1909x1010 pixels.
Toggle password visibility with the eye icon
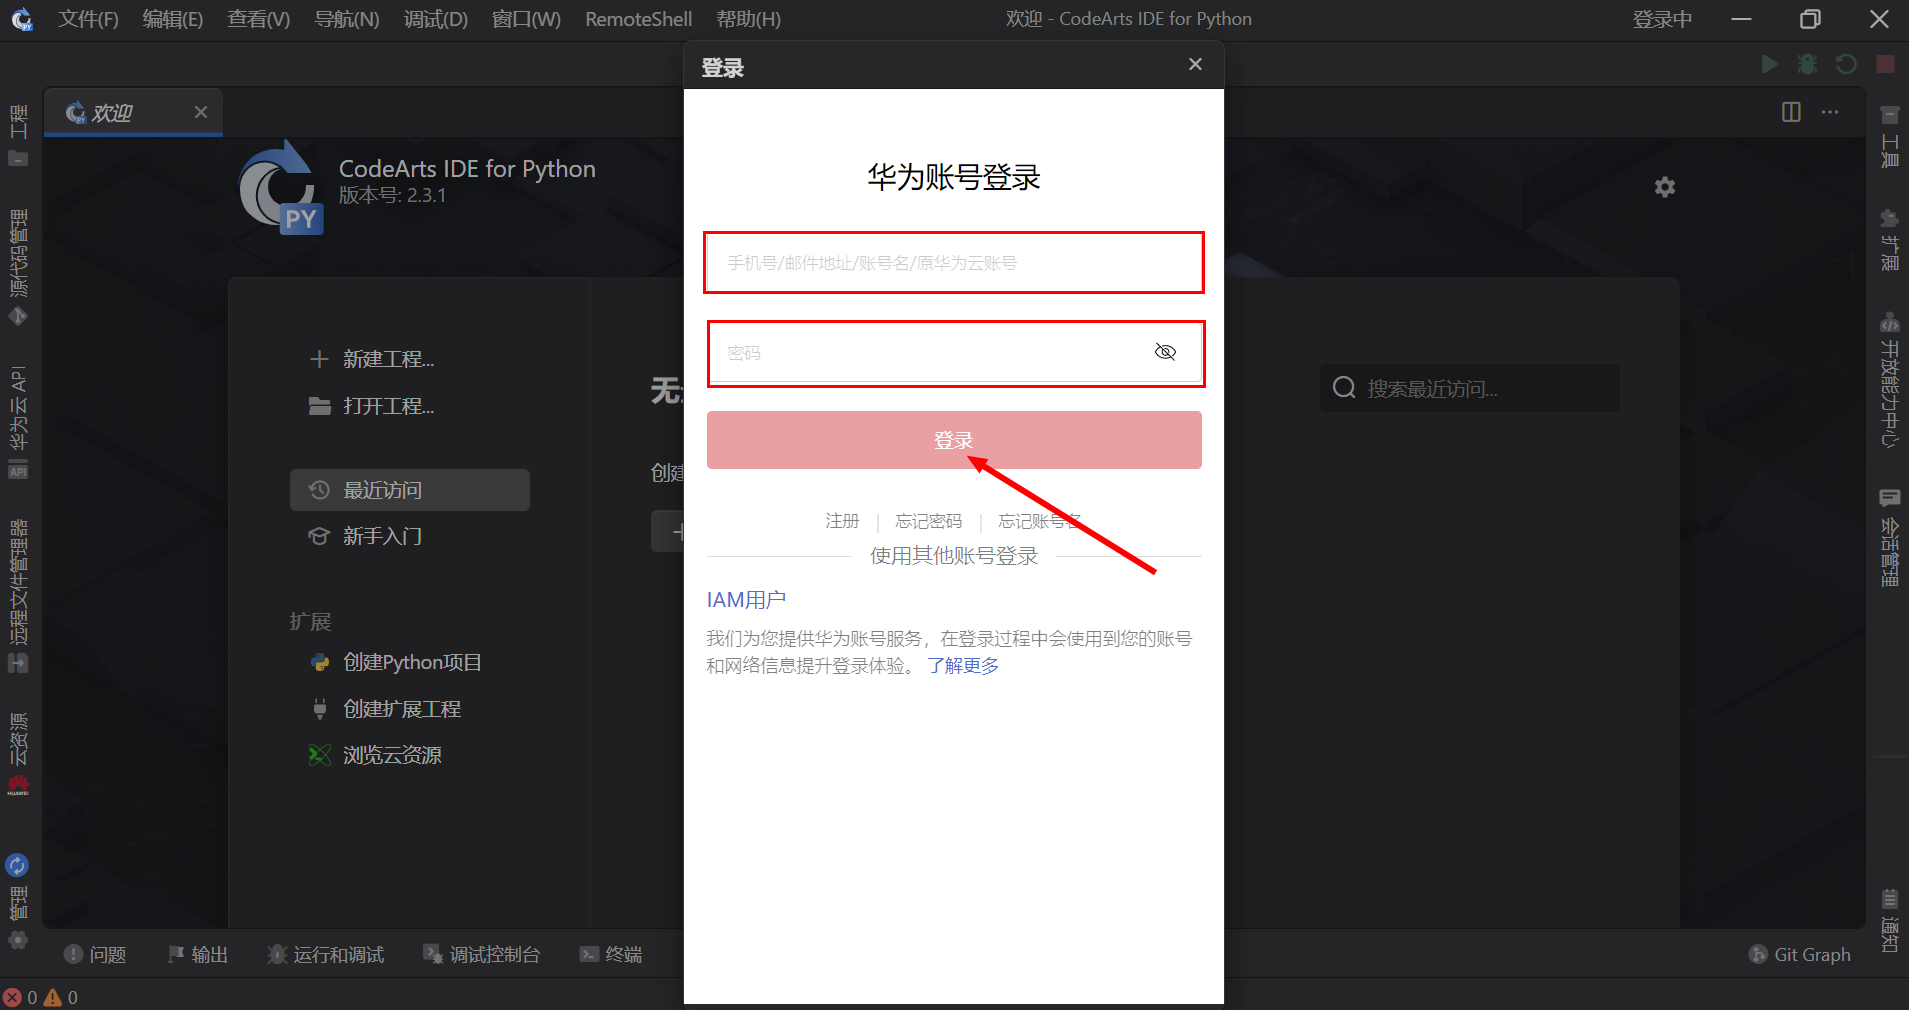click(x=1165, y=352)
